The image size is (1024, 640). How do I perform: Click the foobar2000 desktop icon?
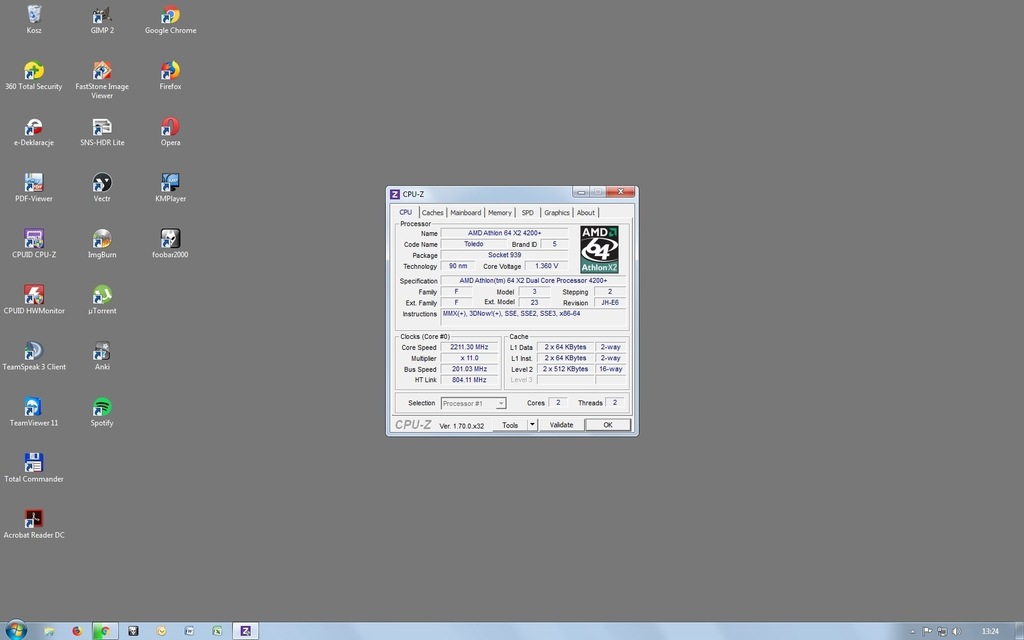coord(170,244)
